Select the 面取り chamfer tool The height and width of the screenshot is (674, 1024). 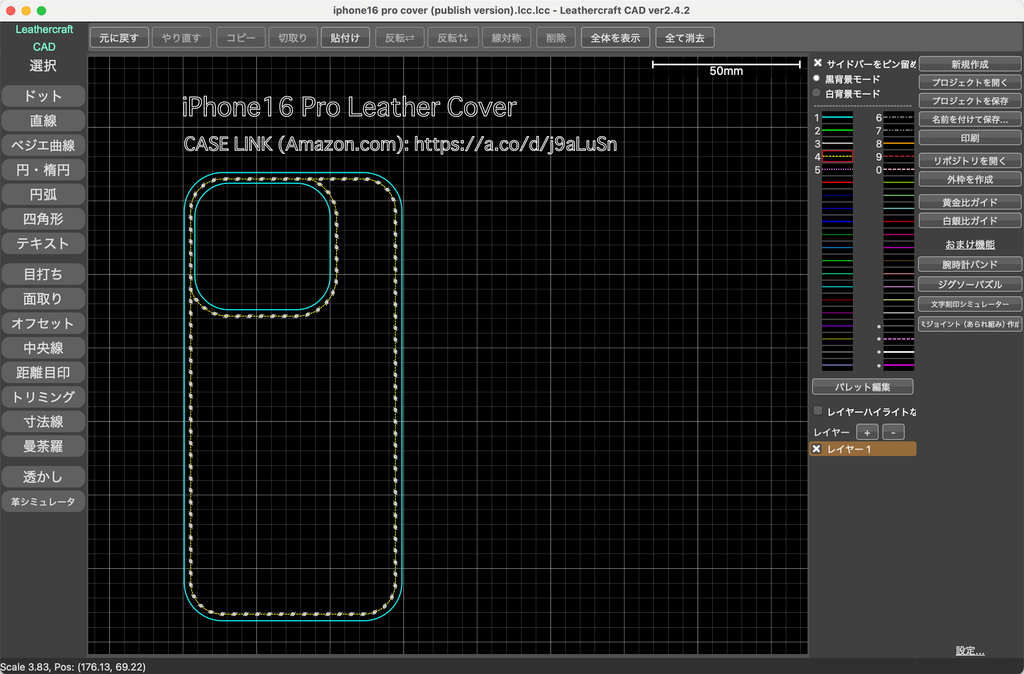43,299
